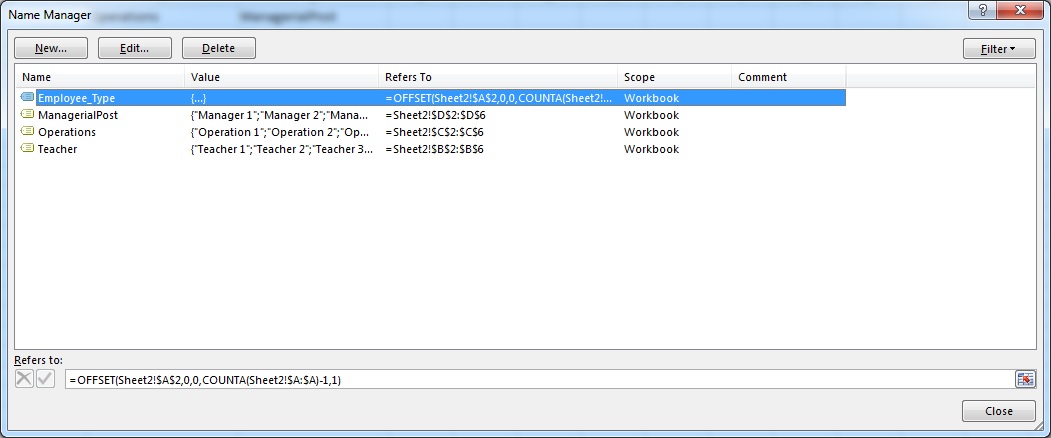The height and width of the screenshot is (438, 1051).
Task: Click the collapse dialog range selector icon
Action: (1025, 379)
